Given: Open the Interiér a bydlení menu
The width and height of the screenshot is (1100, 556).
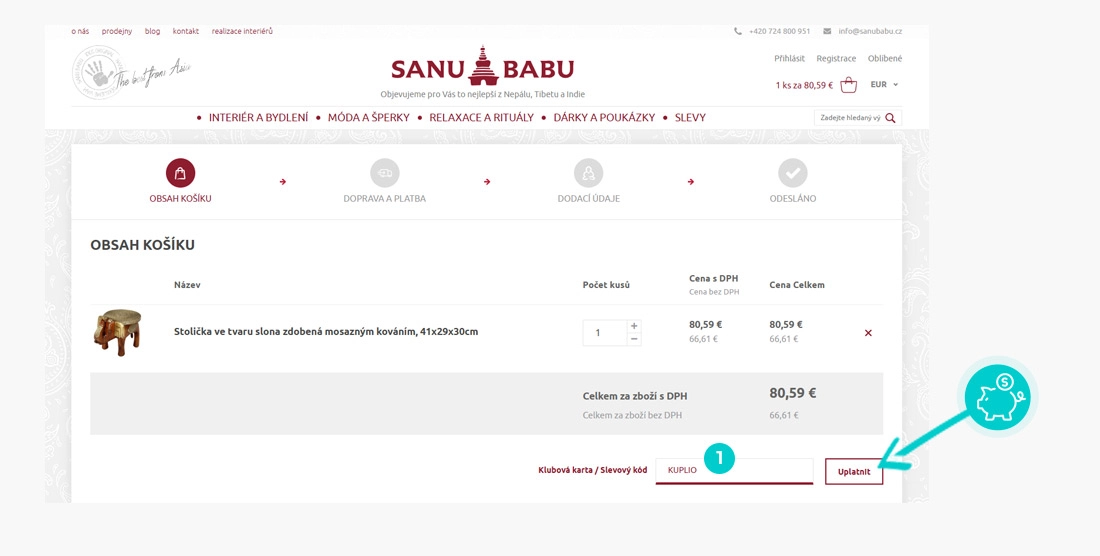Looking at the screenshot, I should pyautogui.click(x=258, y=118).
